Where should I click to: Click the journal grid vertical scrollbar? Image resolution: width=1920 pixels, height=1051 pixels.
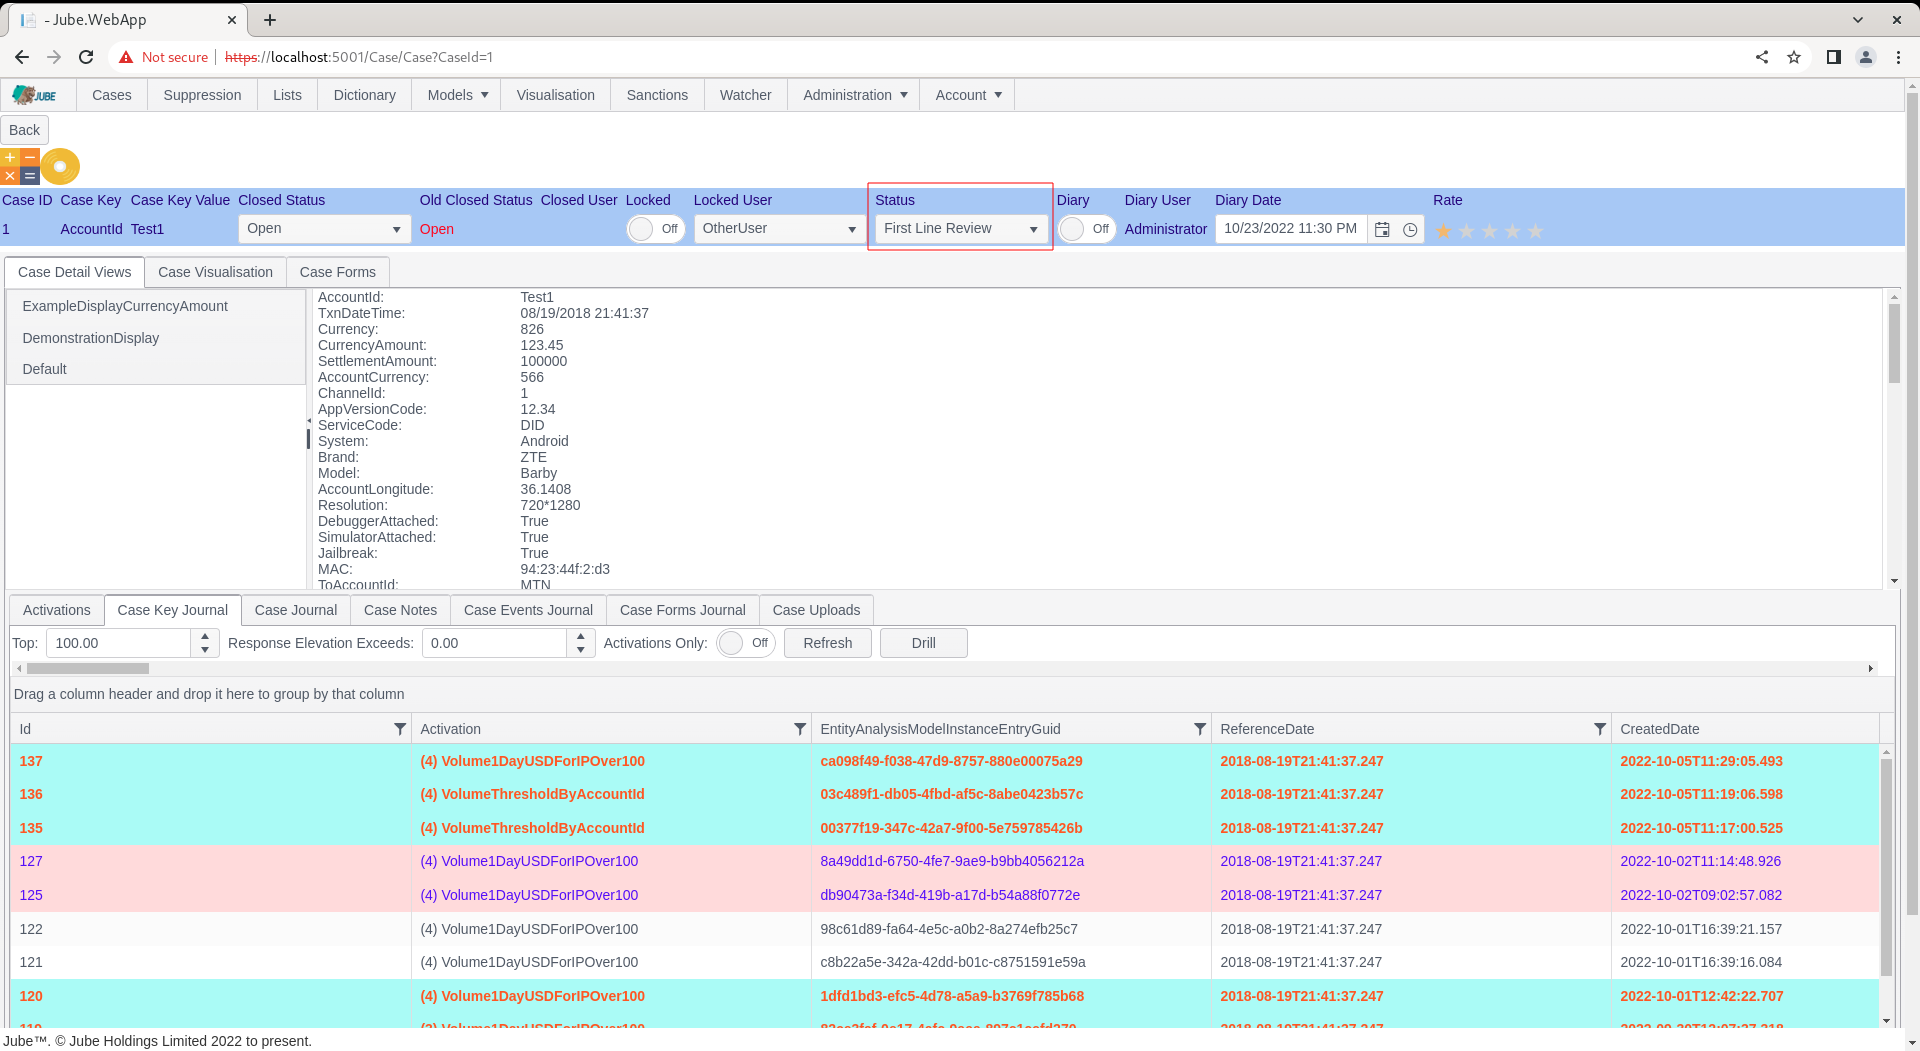click(1887, 867)
